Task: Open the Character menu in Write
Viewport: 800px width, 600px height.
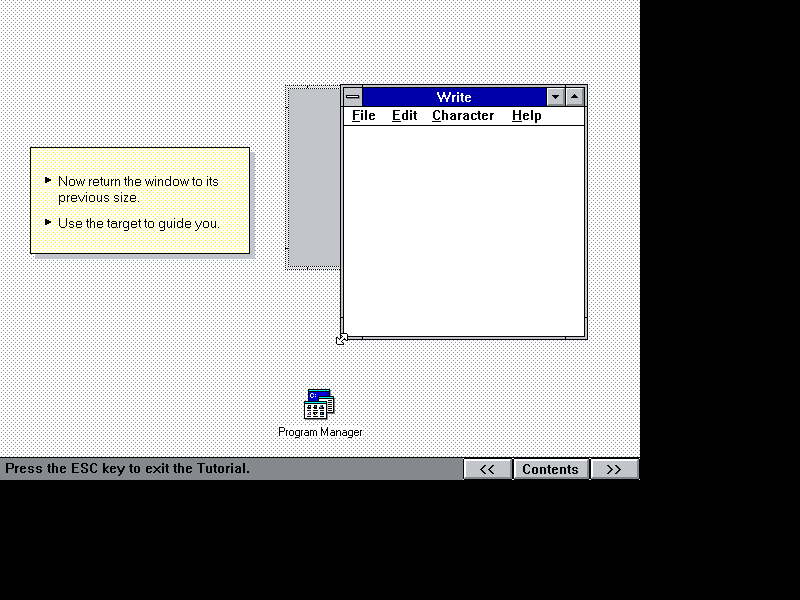Action: click(462, 115)
